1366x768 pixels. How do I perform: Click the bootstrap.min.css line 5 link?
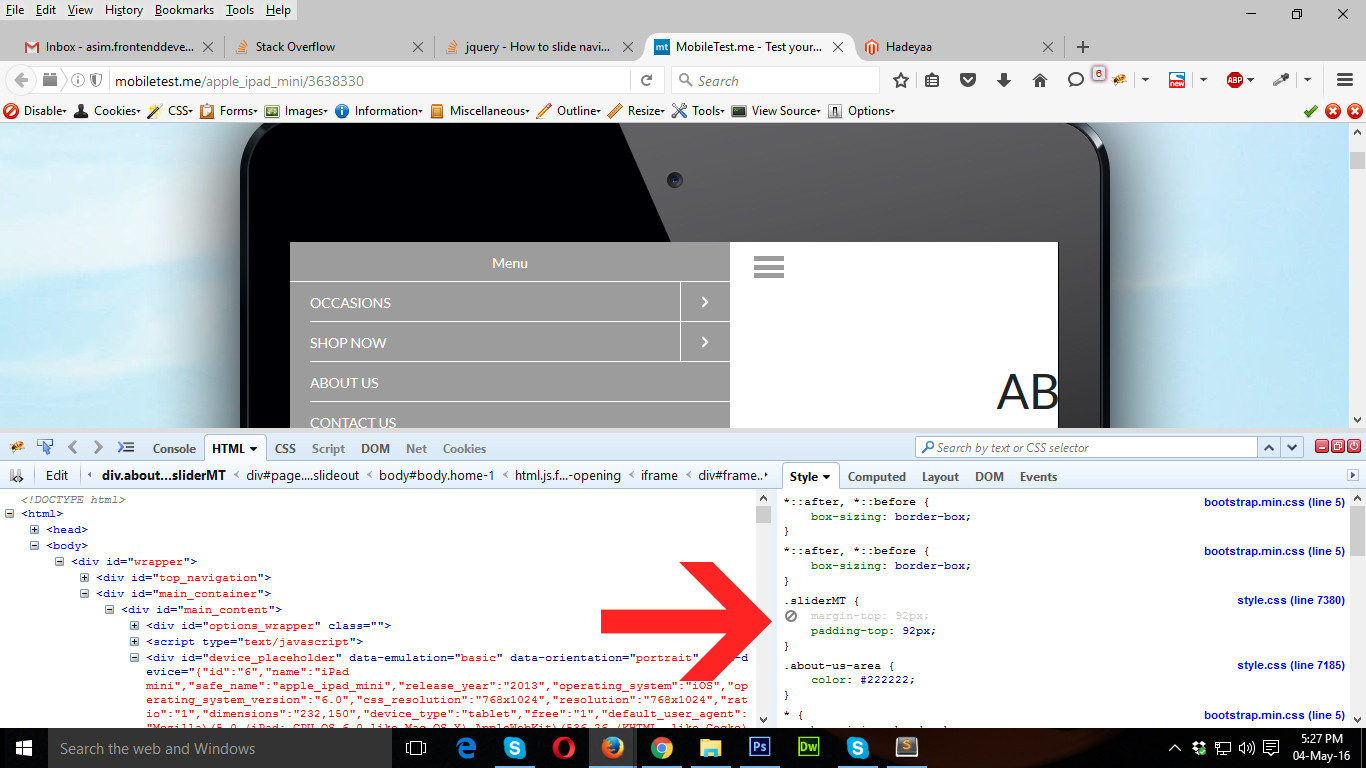(1274, 502)
